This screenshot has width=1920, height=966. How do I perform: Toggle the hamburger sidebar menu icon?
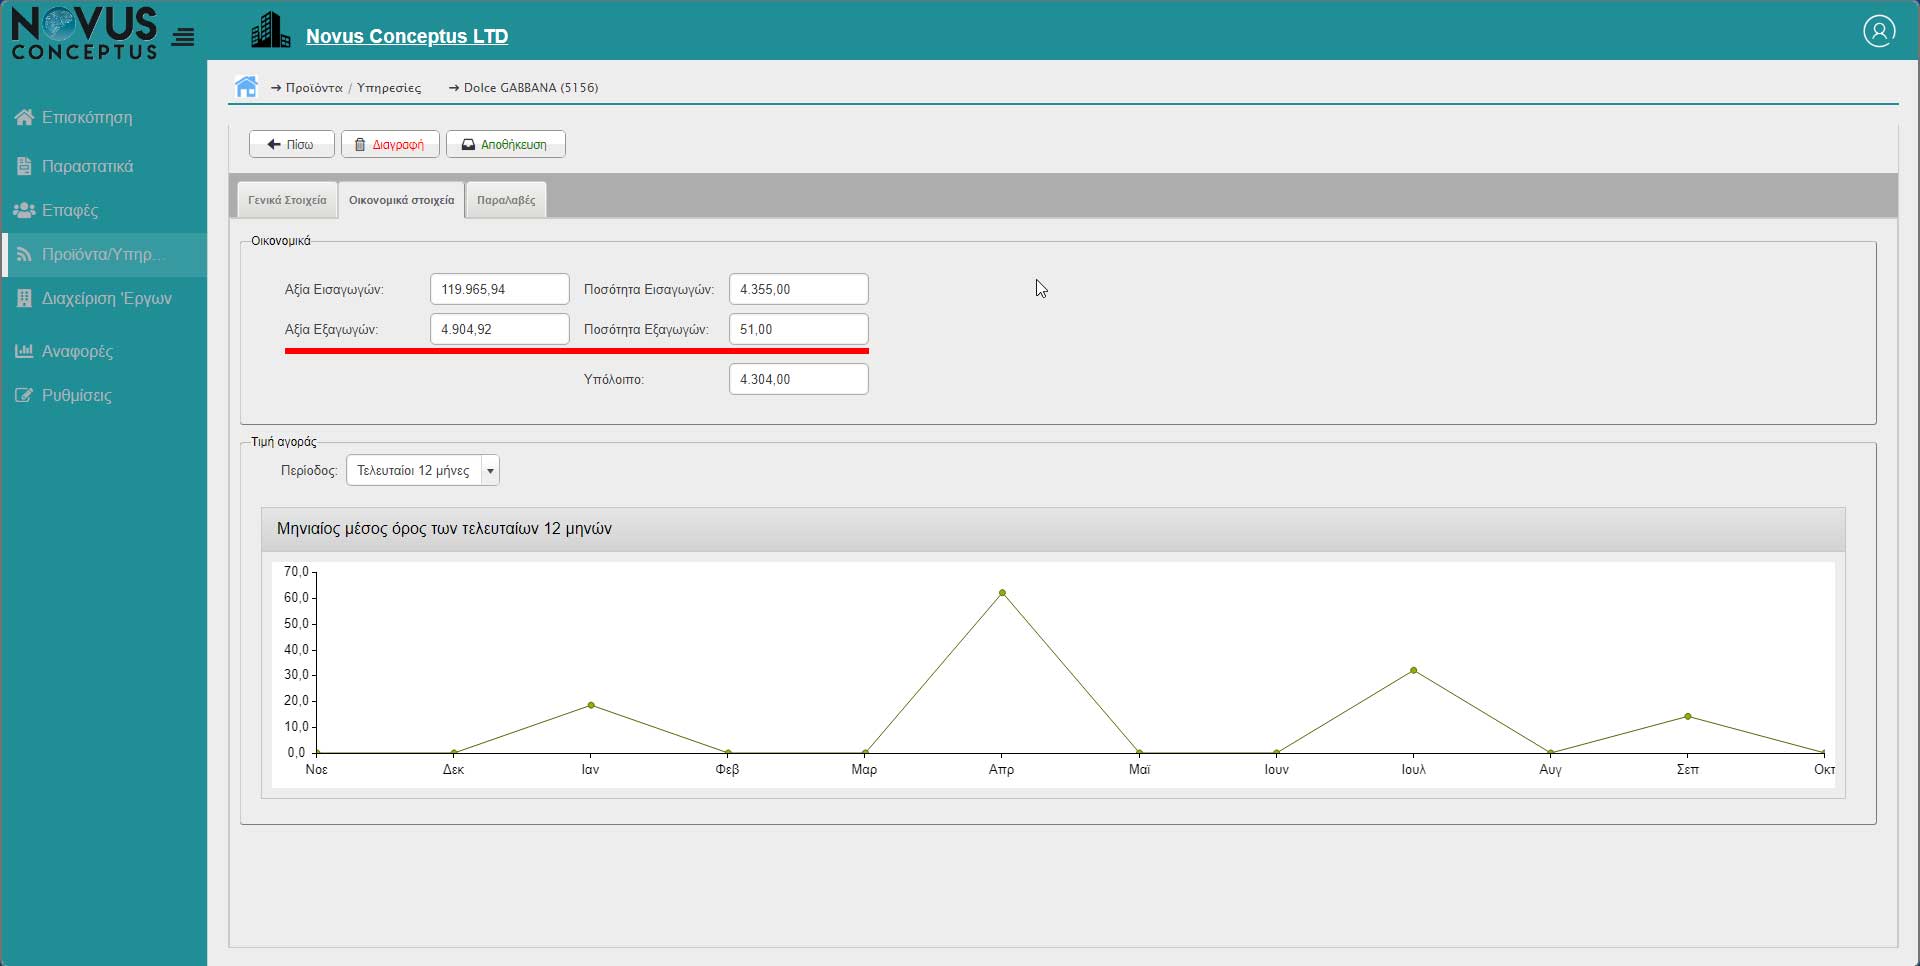tap(183, 38)
